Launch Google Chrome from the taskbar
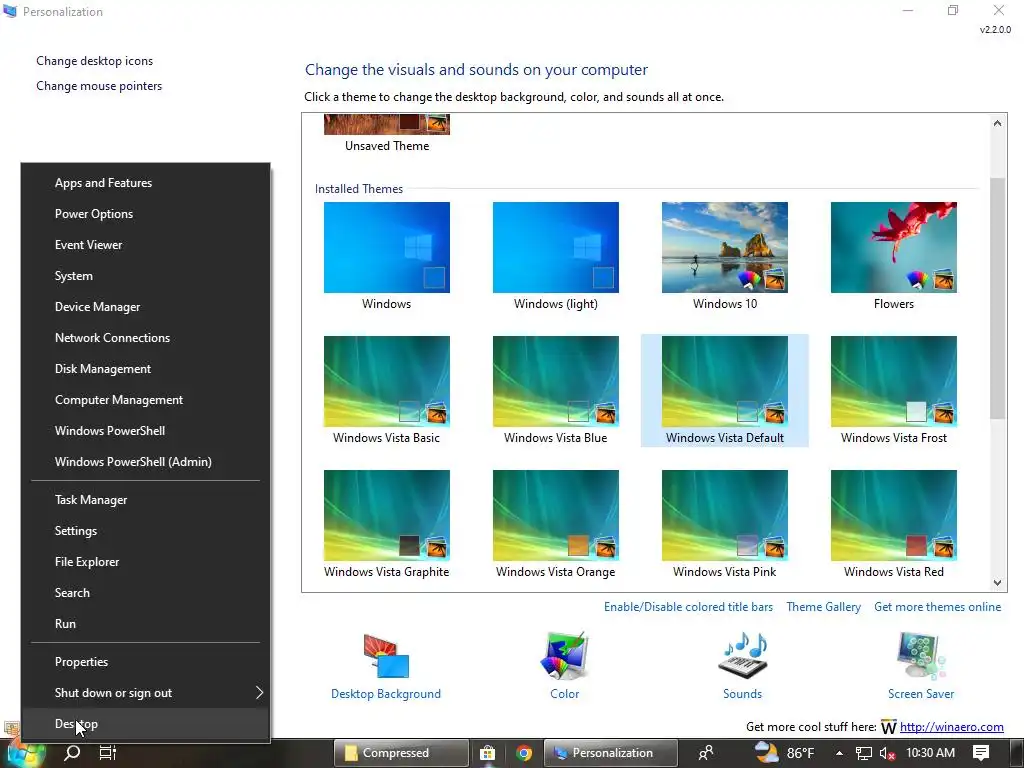This screenshot has height=768, width=1024. pyautogui.click(x=524, y=753)
